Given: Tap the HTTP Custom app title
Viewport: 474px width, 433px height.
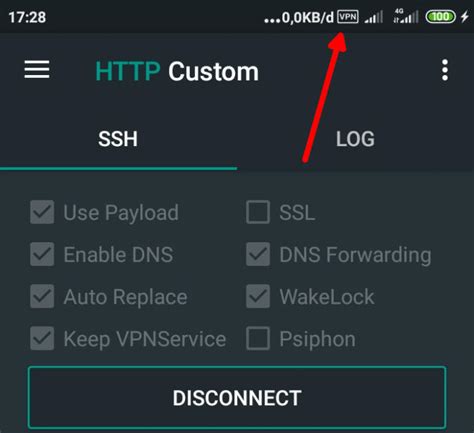Looking at the screenshot, I should pyautogui.click(x=177, y=71).
